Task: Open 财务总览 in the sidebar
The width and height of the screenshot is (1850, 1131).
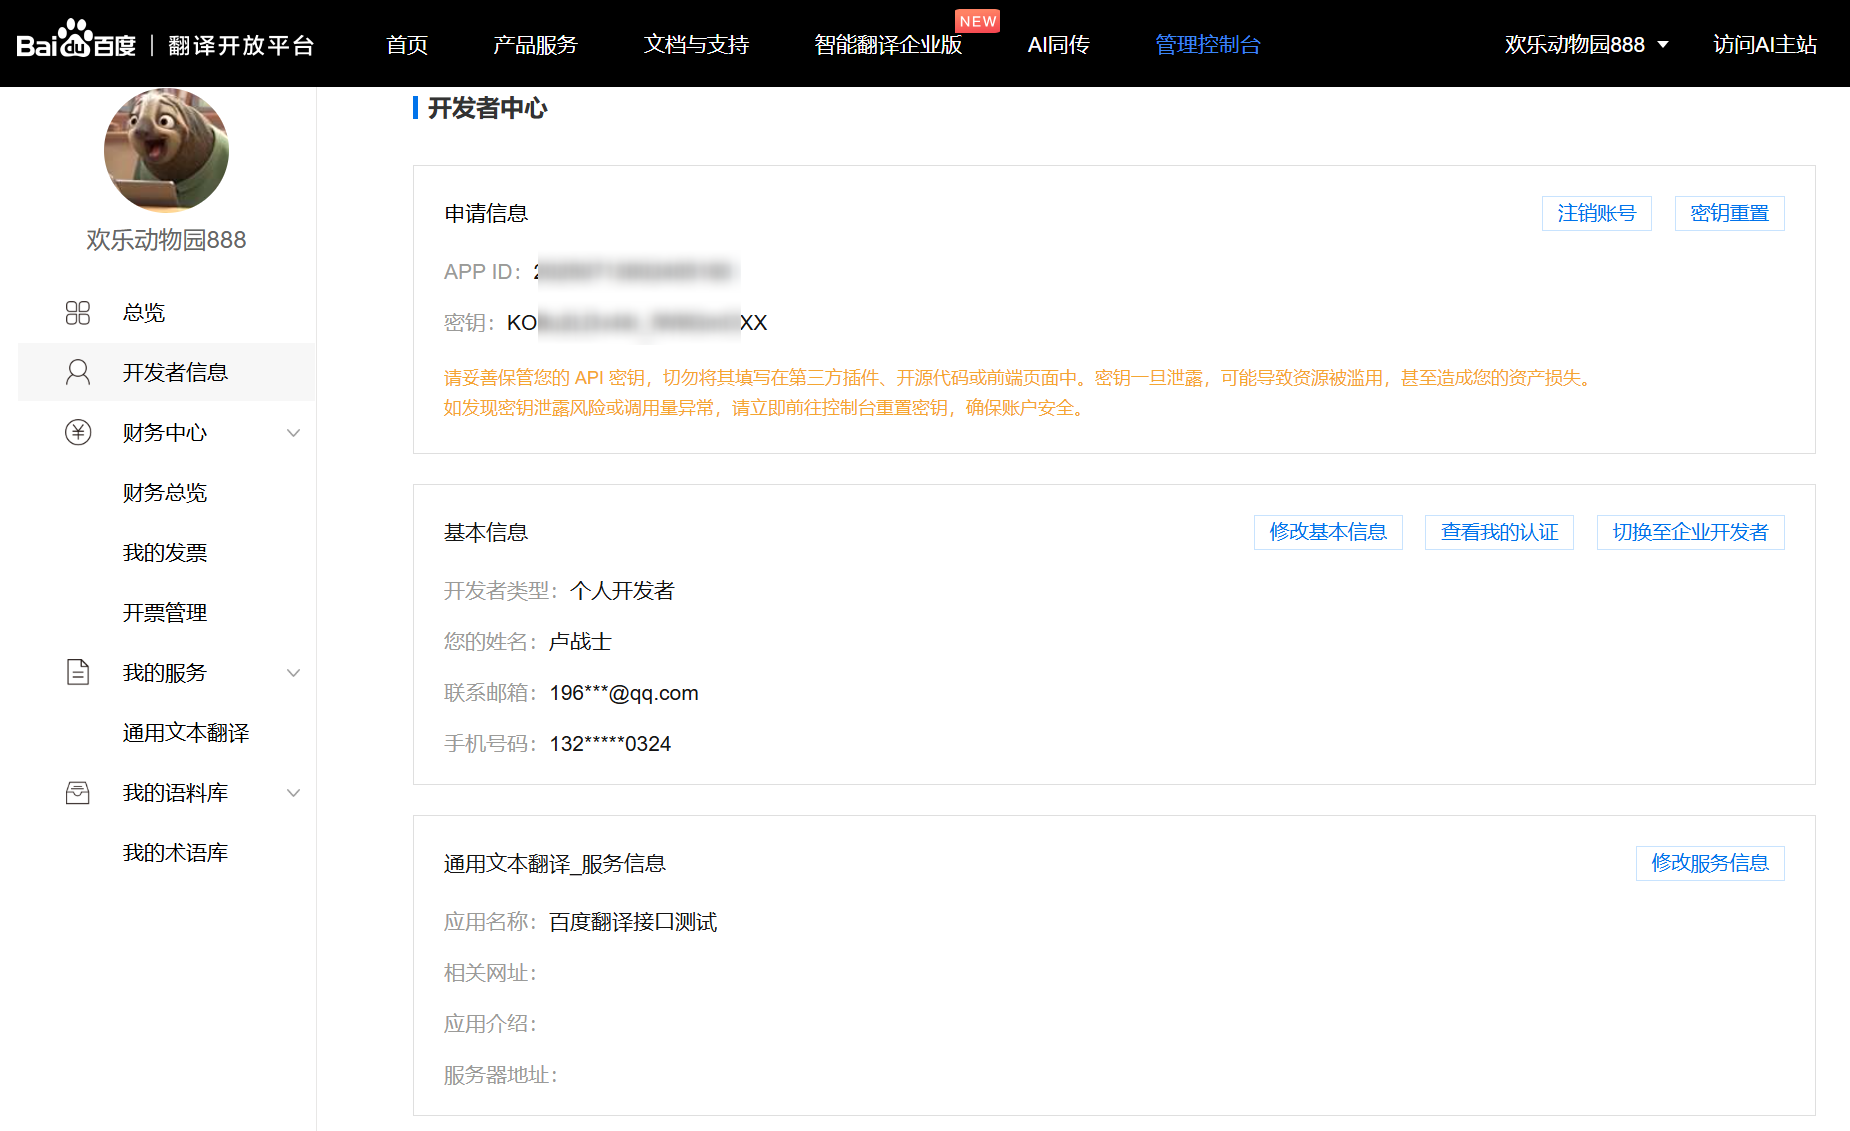Action: pyautogui.click(x=165, y=493)
